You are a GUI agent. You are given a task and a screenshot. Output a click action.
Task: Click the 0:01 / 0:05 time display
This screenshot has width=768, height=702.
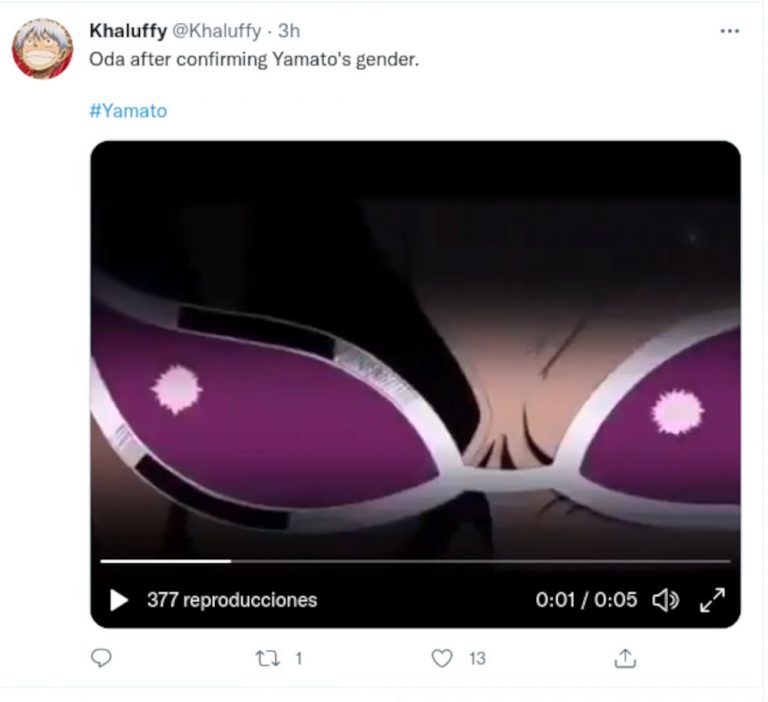[x=586, y=600]
